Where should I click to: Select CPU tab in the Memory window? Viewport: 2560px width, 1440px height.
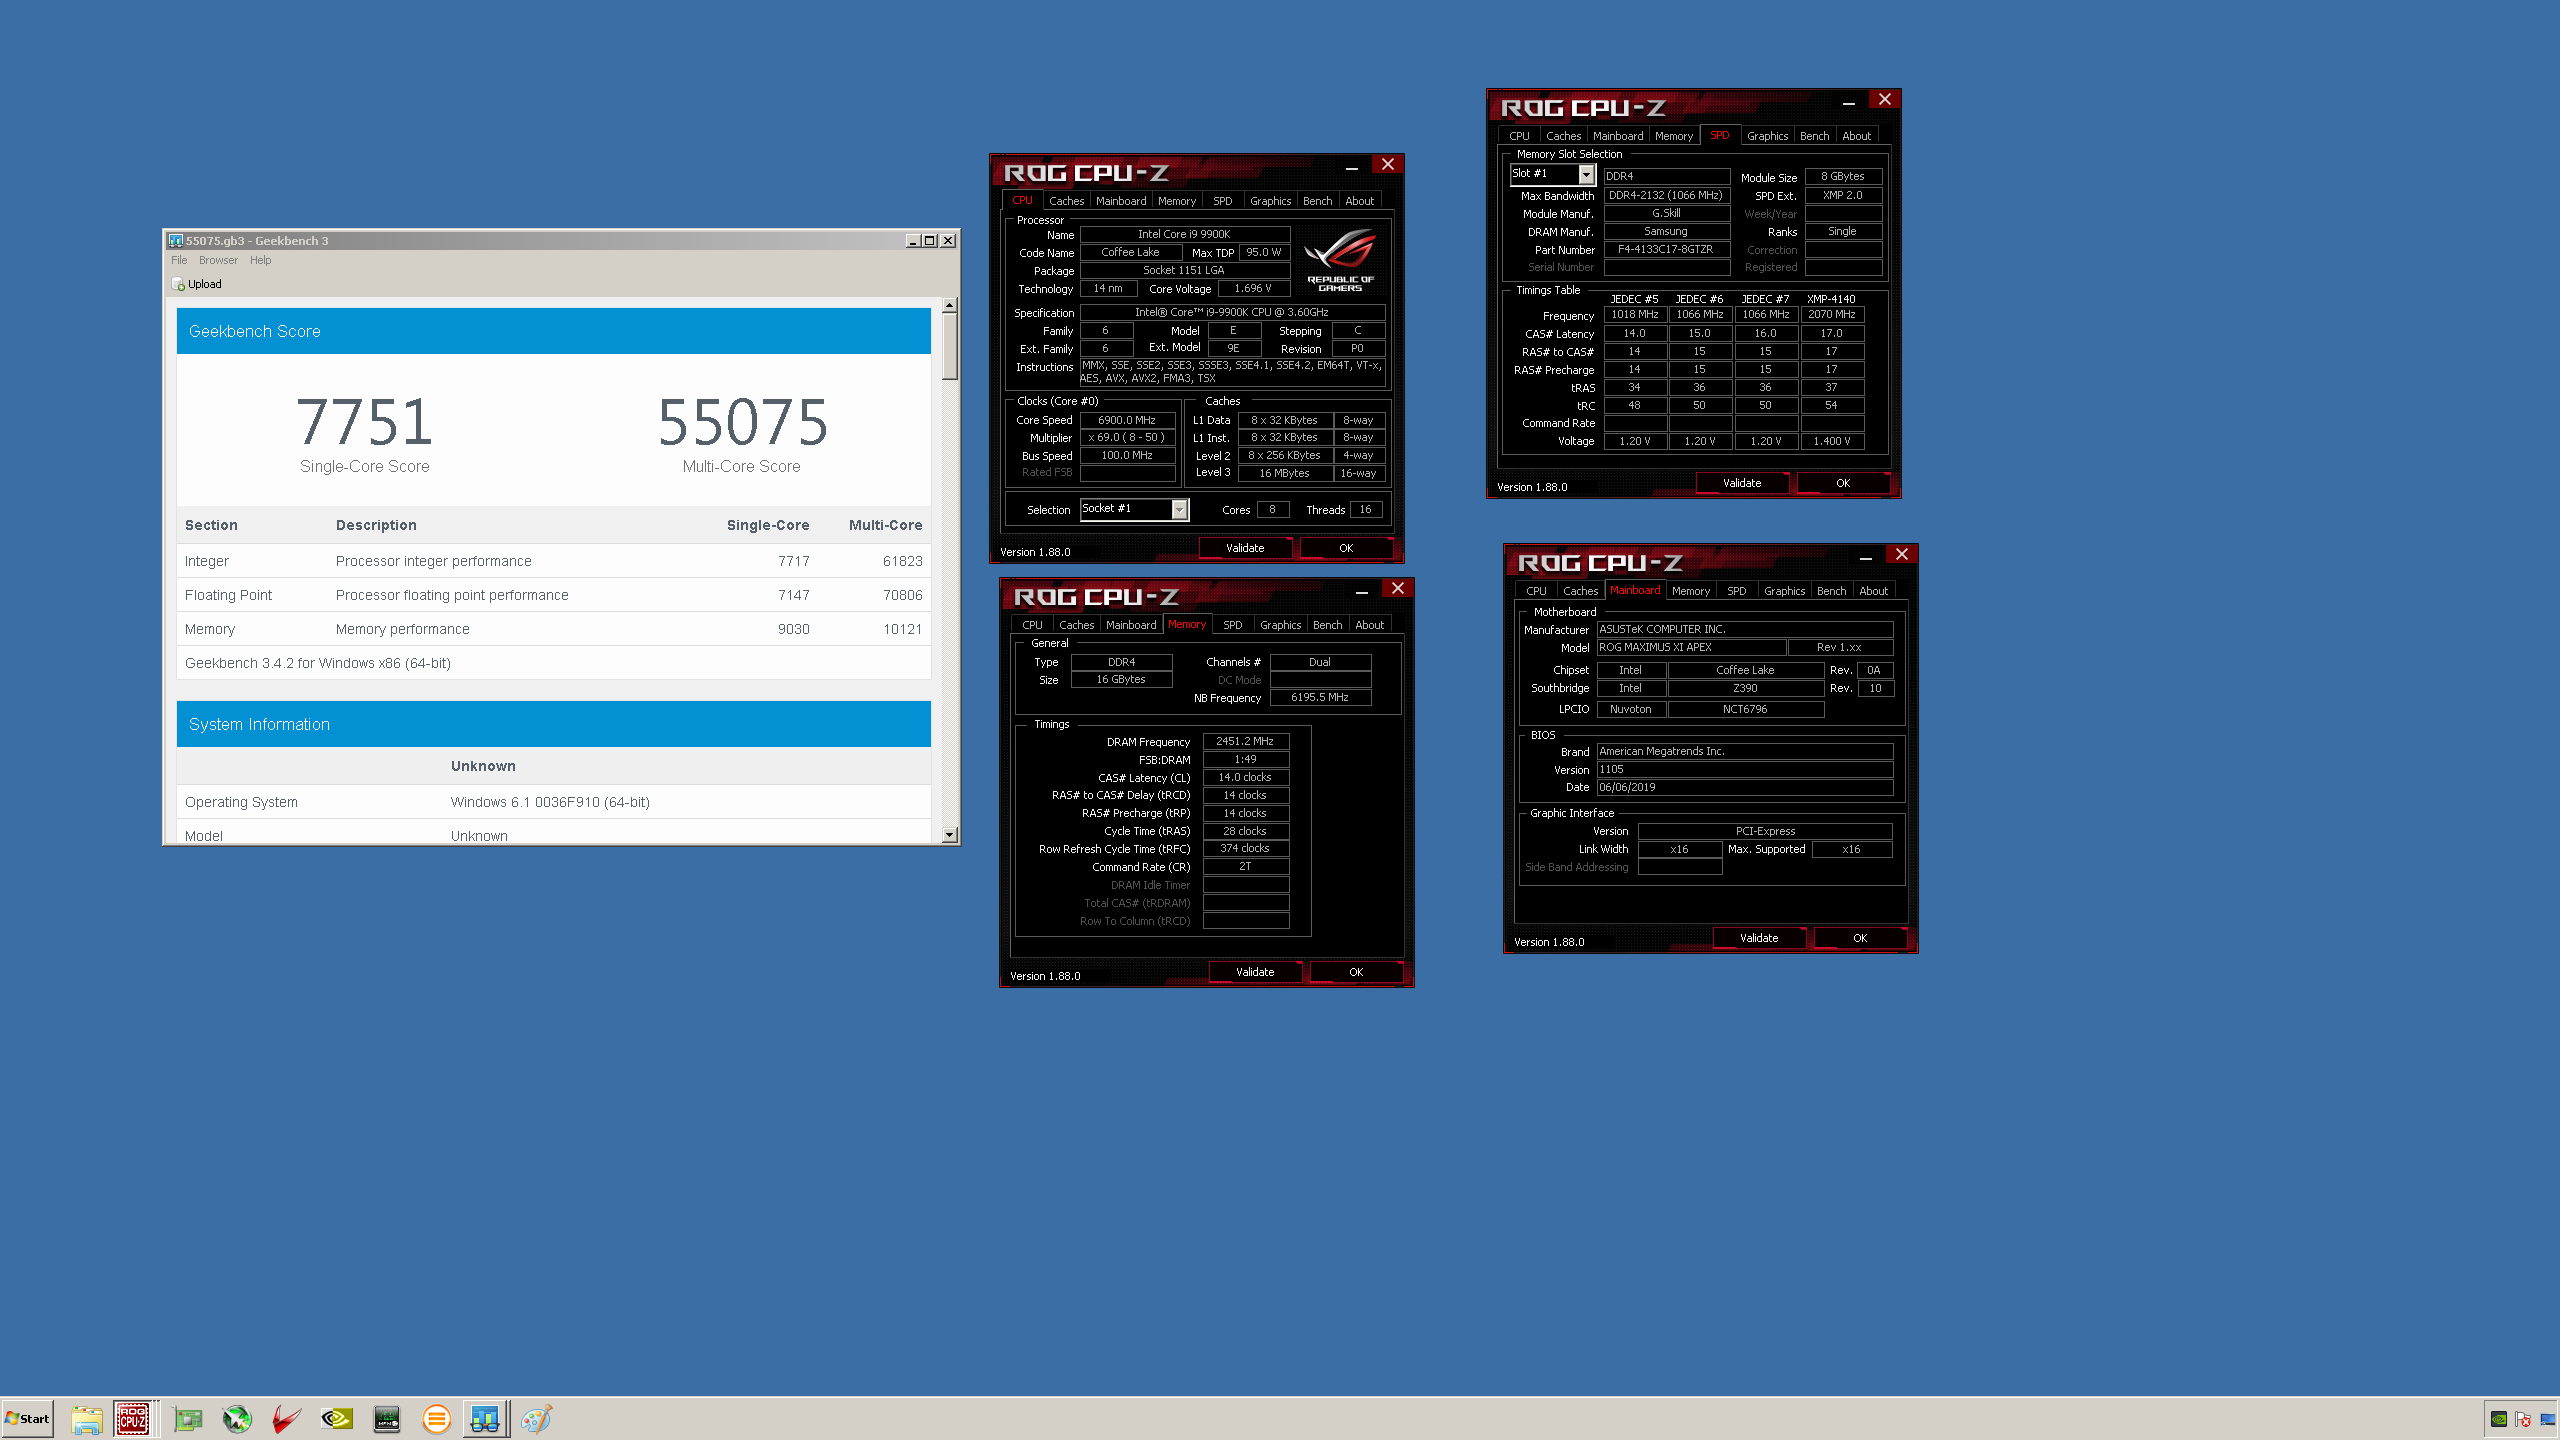point(1032,625)
